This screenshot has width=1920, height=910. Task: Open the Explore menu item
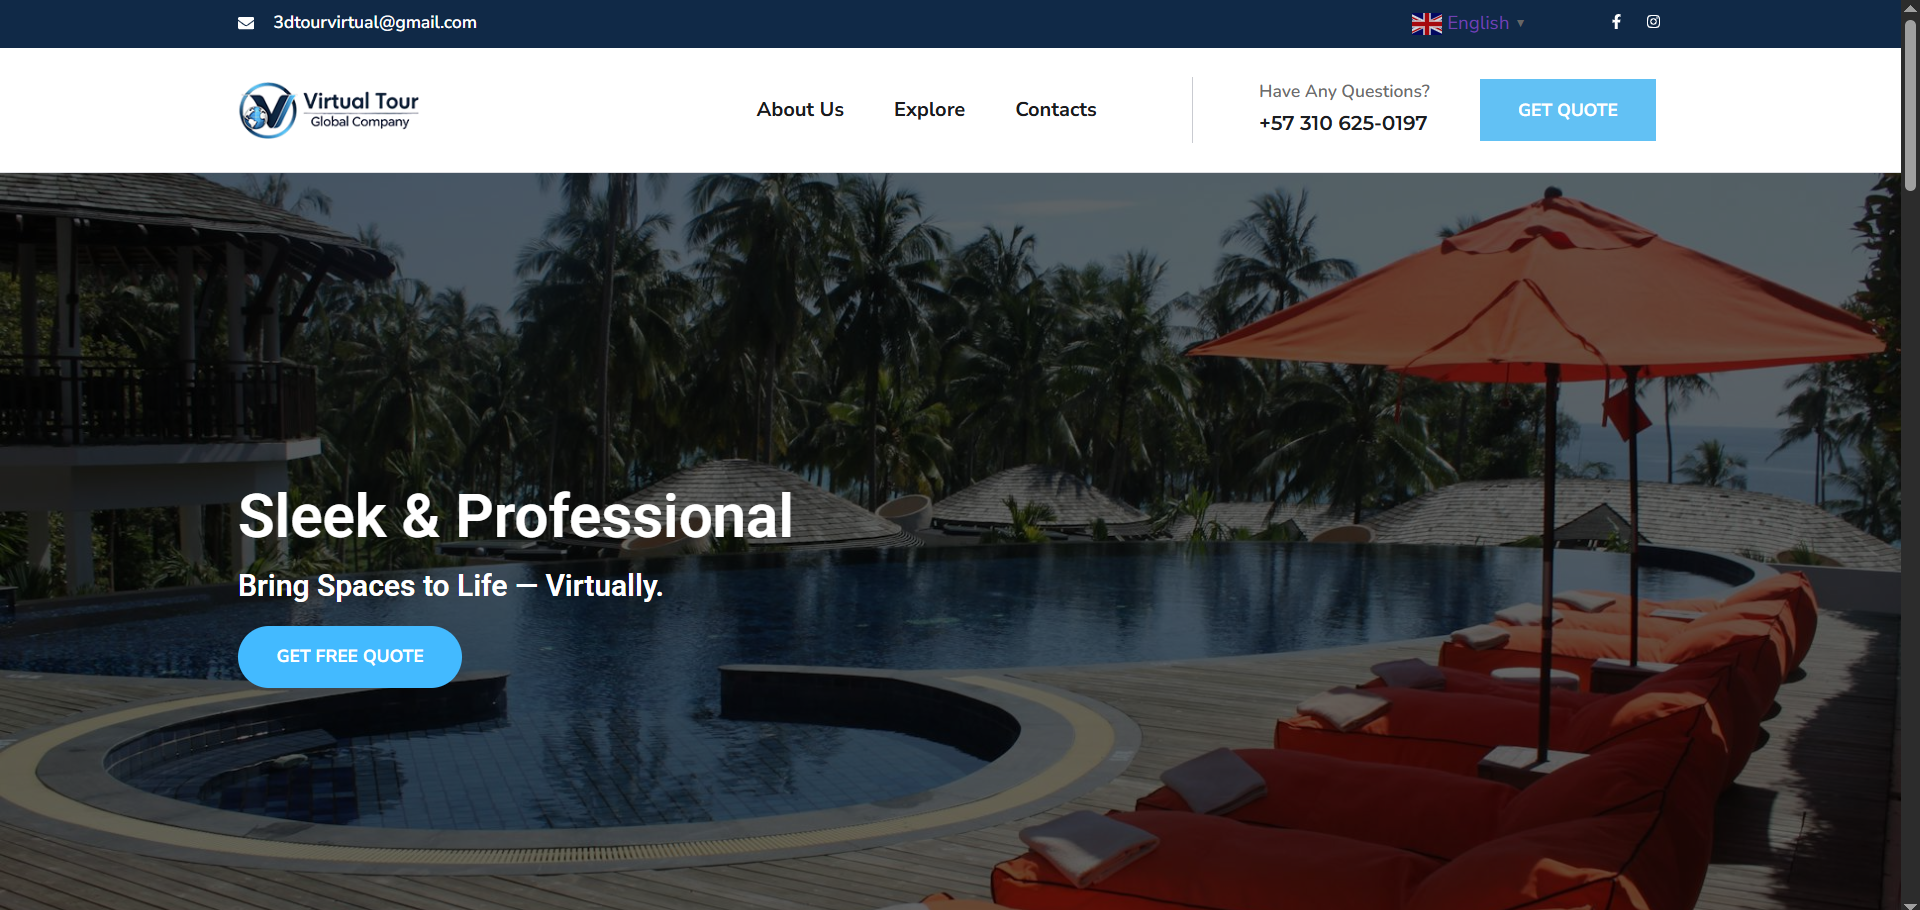click(x=929, y=110)
